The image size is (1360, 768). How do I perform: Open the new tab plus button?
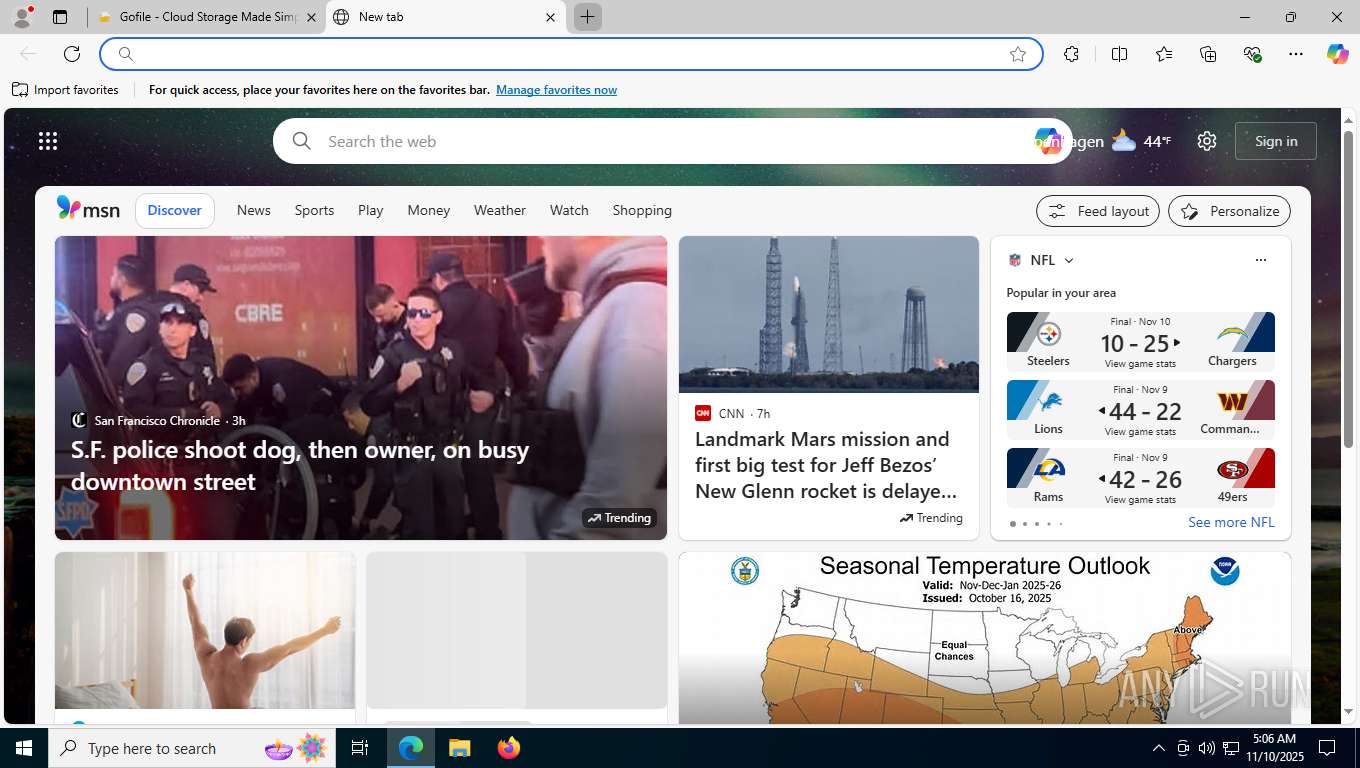(x=587, y=17)
